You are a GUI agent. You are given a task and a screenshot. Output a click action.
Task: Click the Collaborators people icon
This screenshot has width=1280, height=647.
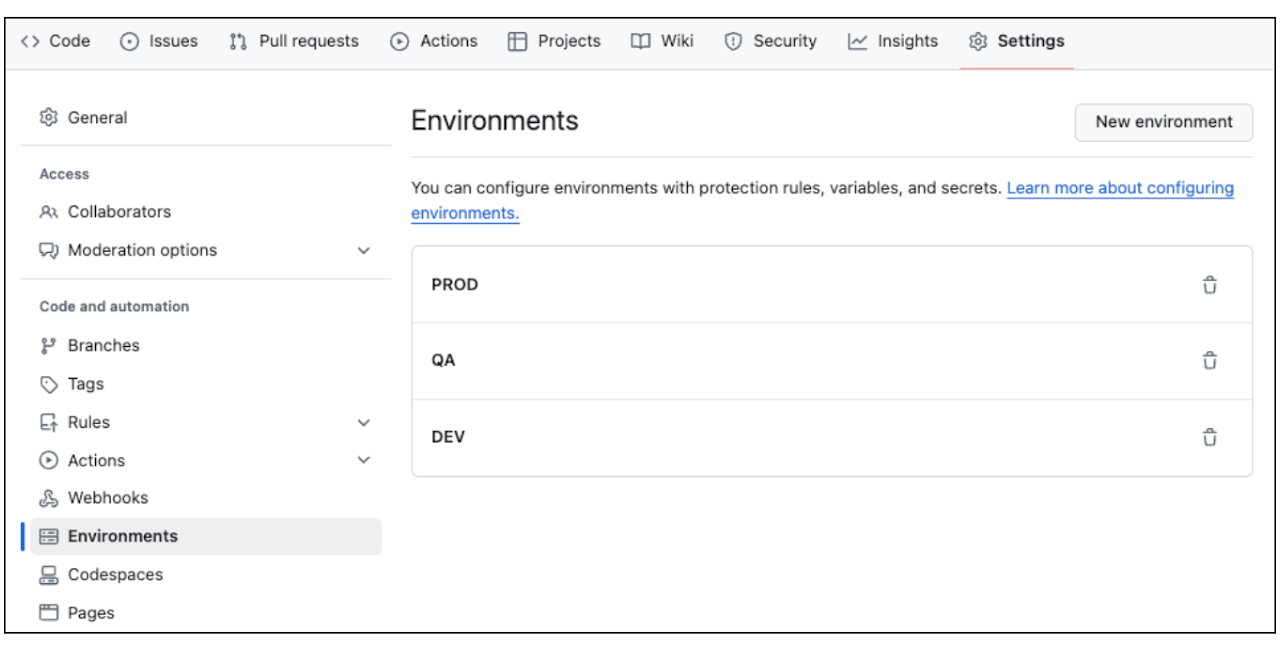(48, 212)
